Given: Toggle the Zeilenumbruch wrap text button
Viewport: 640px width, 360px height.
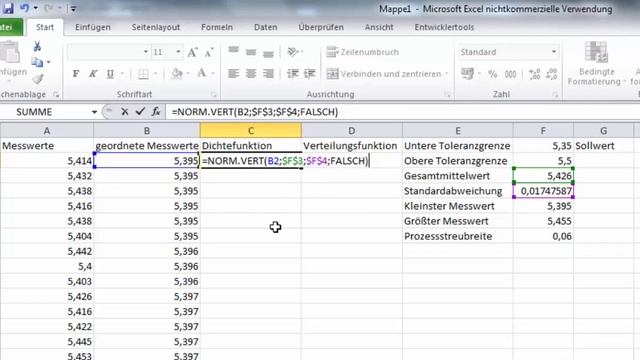Looking at the screenshot, I should coord(362,52).
